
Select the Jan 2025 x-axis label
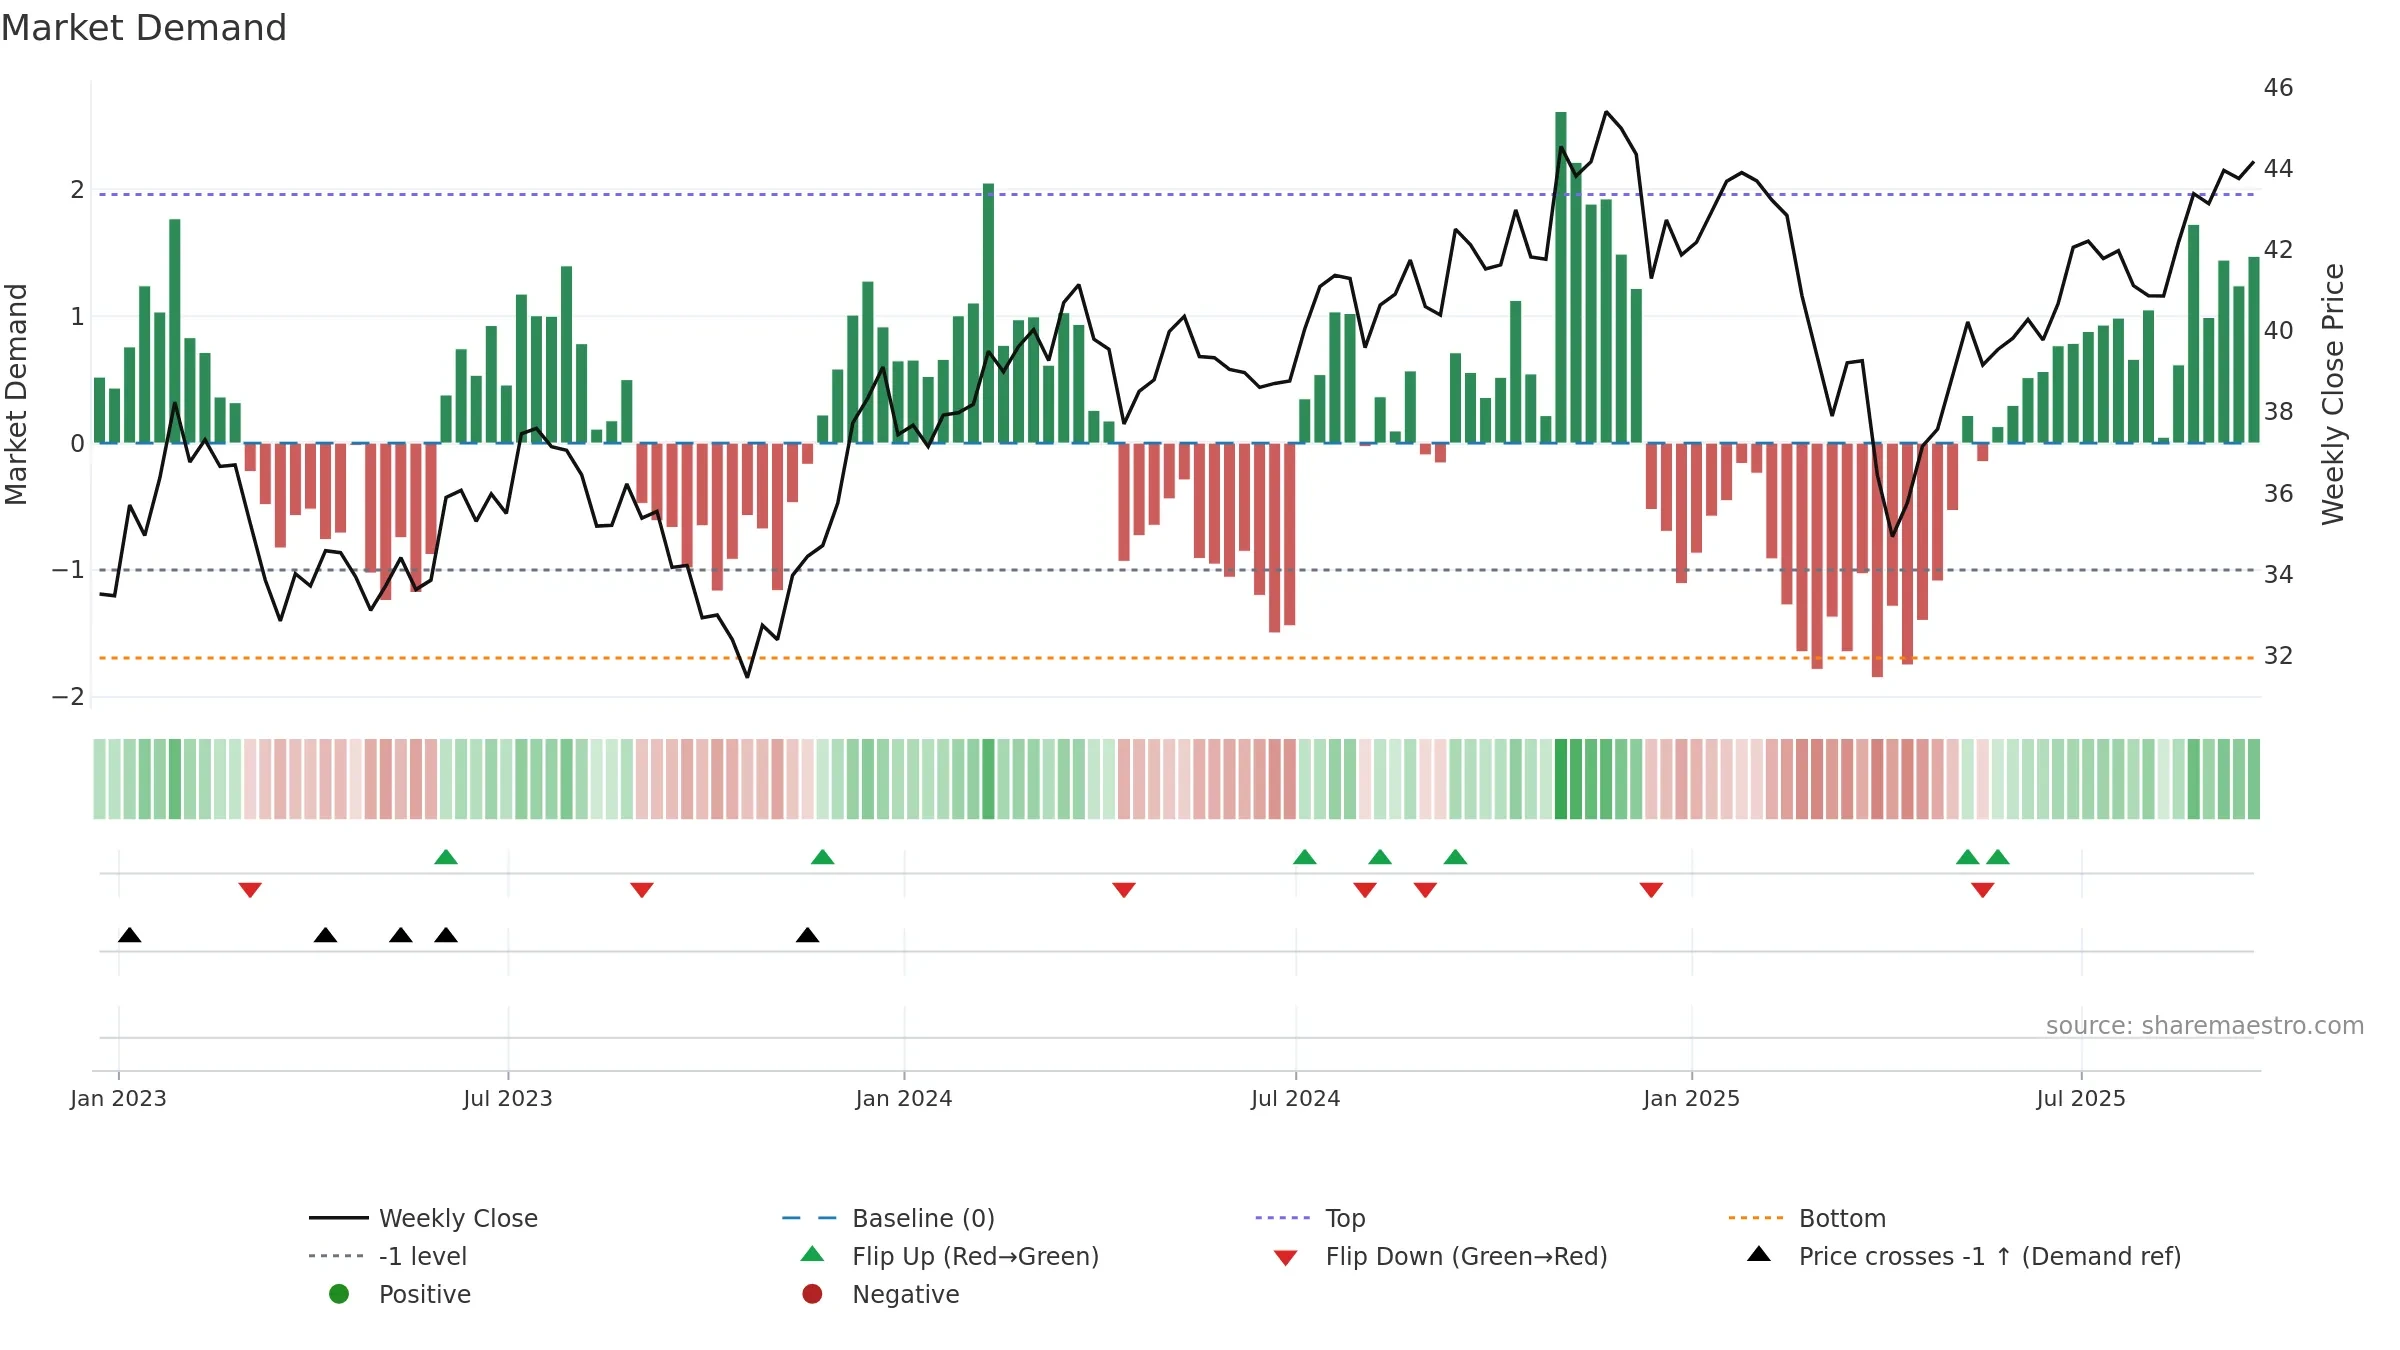coord(1692,1098)
